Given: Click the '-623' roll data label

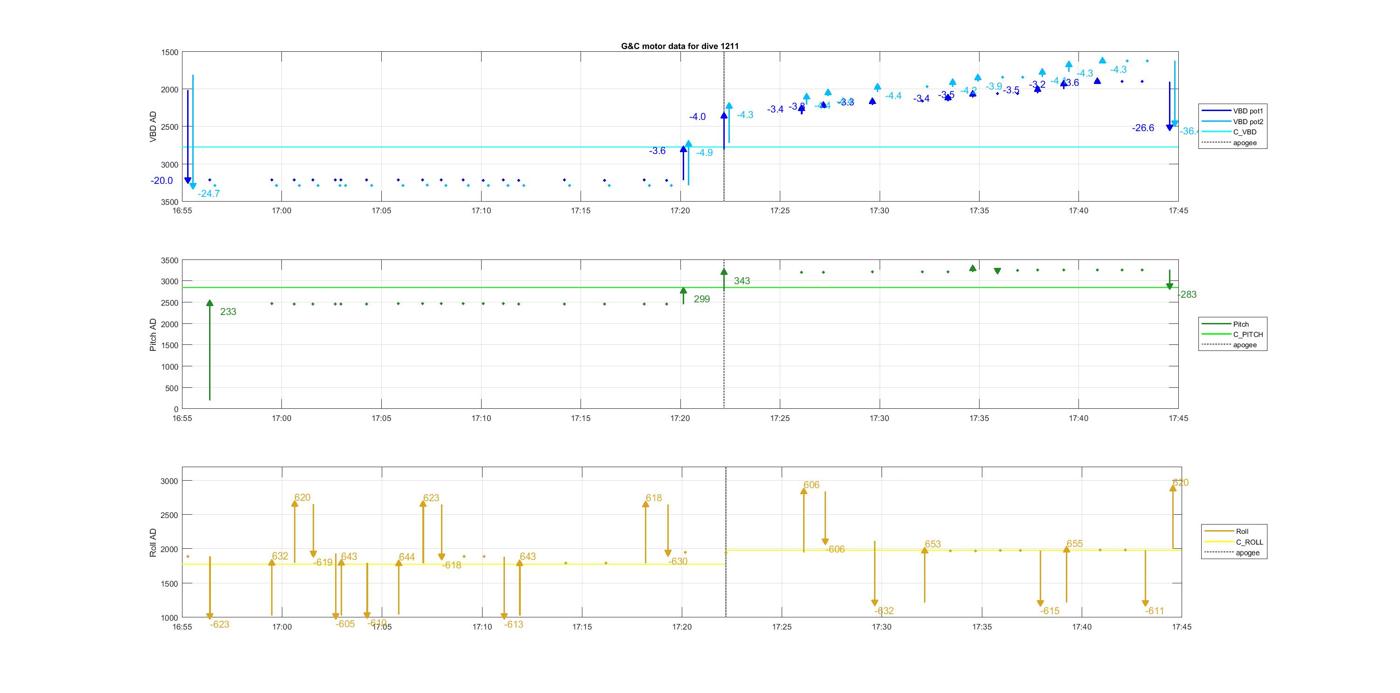Looking at the screenshot, I should (219, 624).
